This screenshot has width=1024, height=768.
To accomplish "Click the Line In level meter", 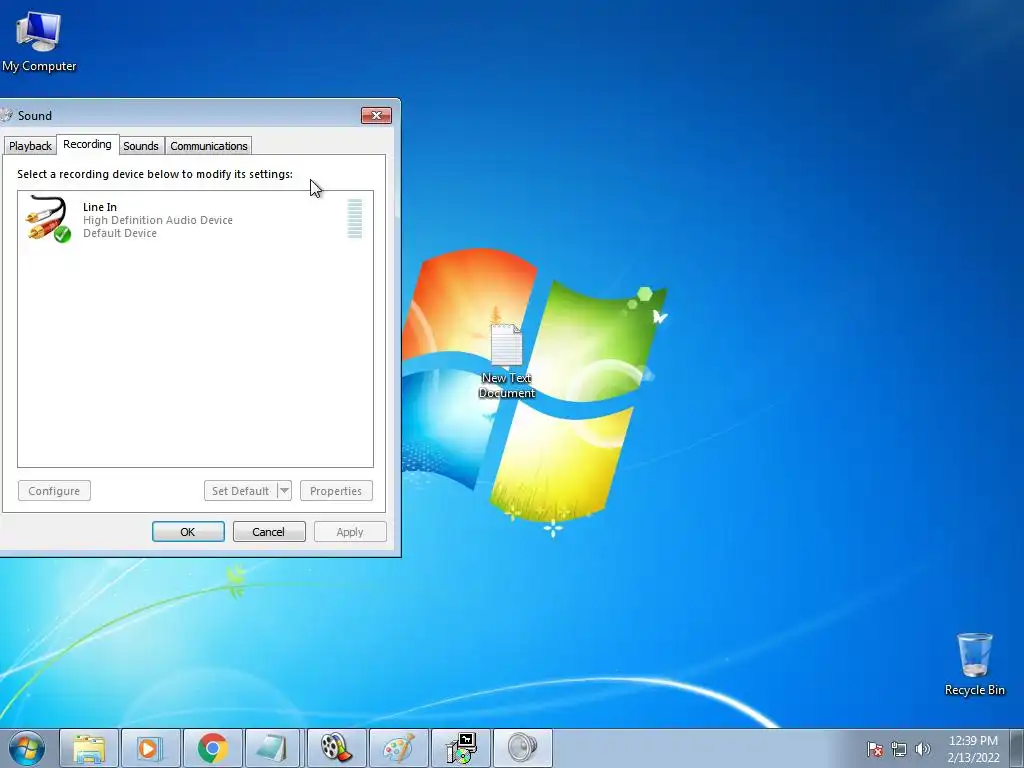I will coord(355,219).
